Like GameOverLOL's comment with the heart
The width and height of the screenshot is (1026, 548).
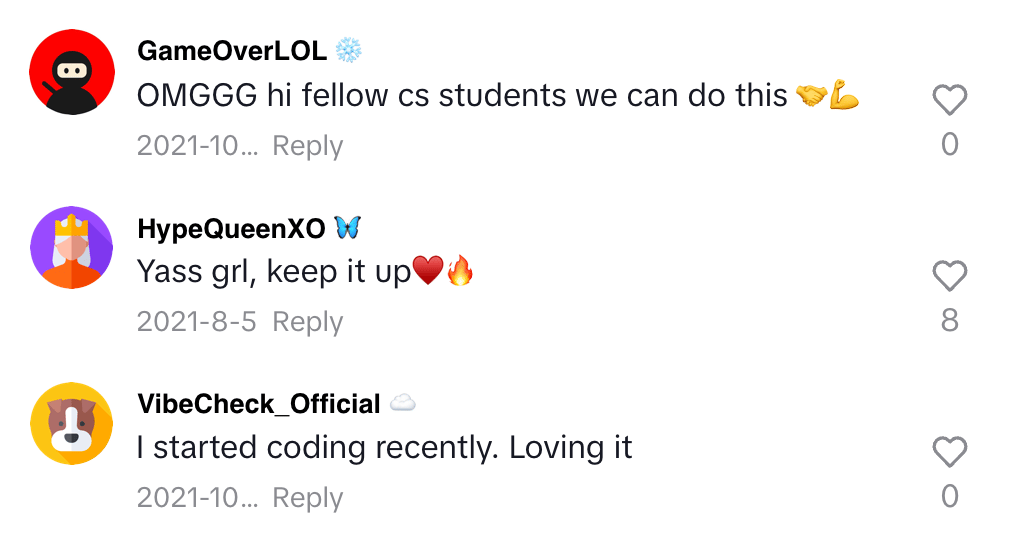point(949,100)
